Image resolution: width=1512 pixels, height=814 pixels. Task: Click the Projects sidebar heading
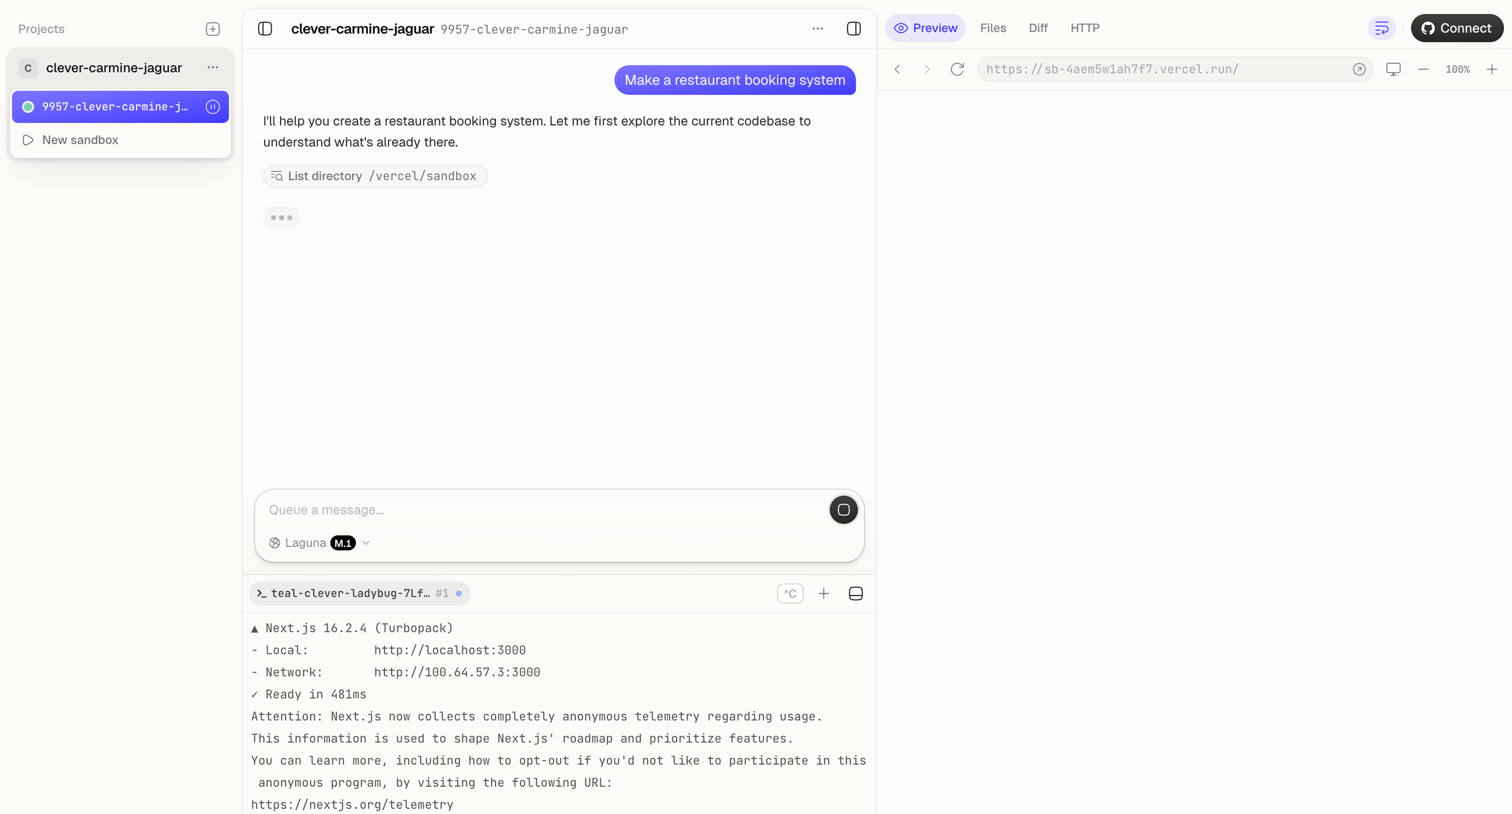pos(41,29)
